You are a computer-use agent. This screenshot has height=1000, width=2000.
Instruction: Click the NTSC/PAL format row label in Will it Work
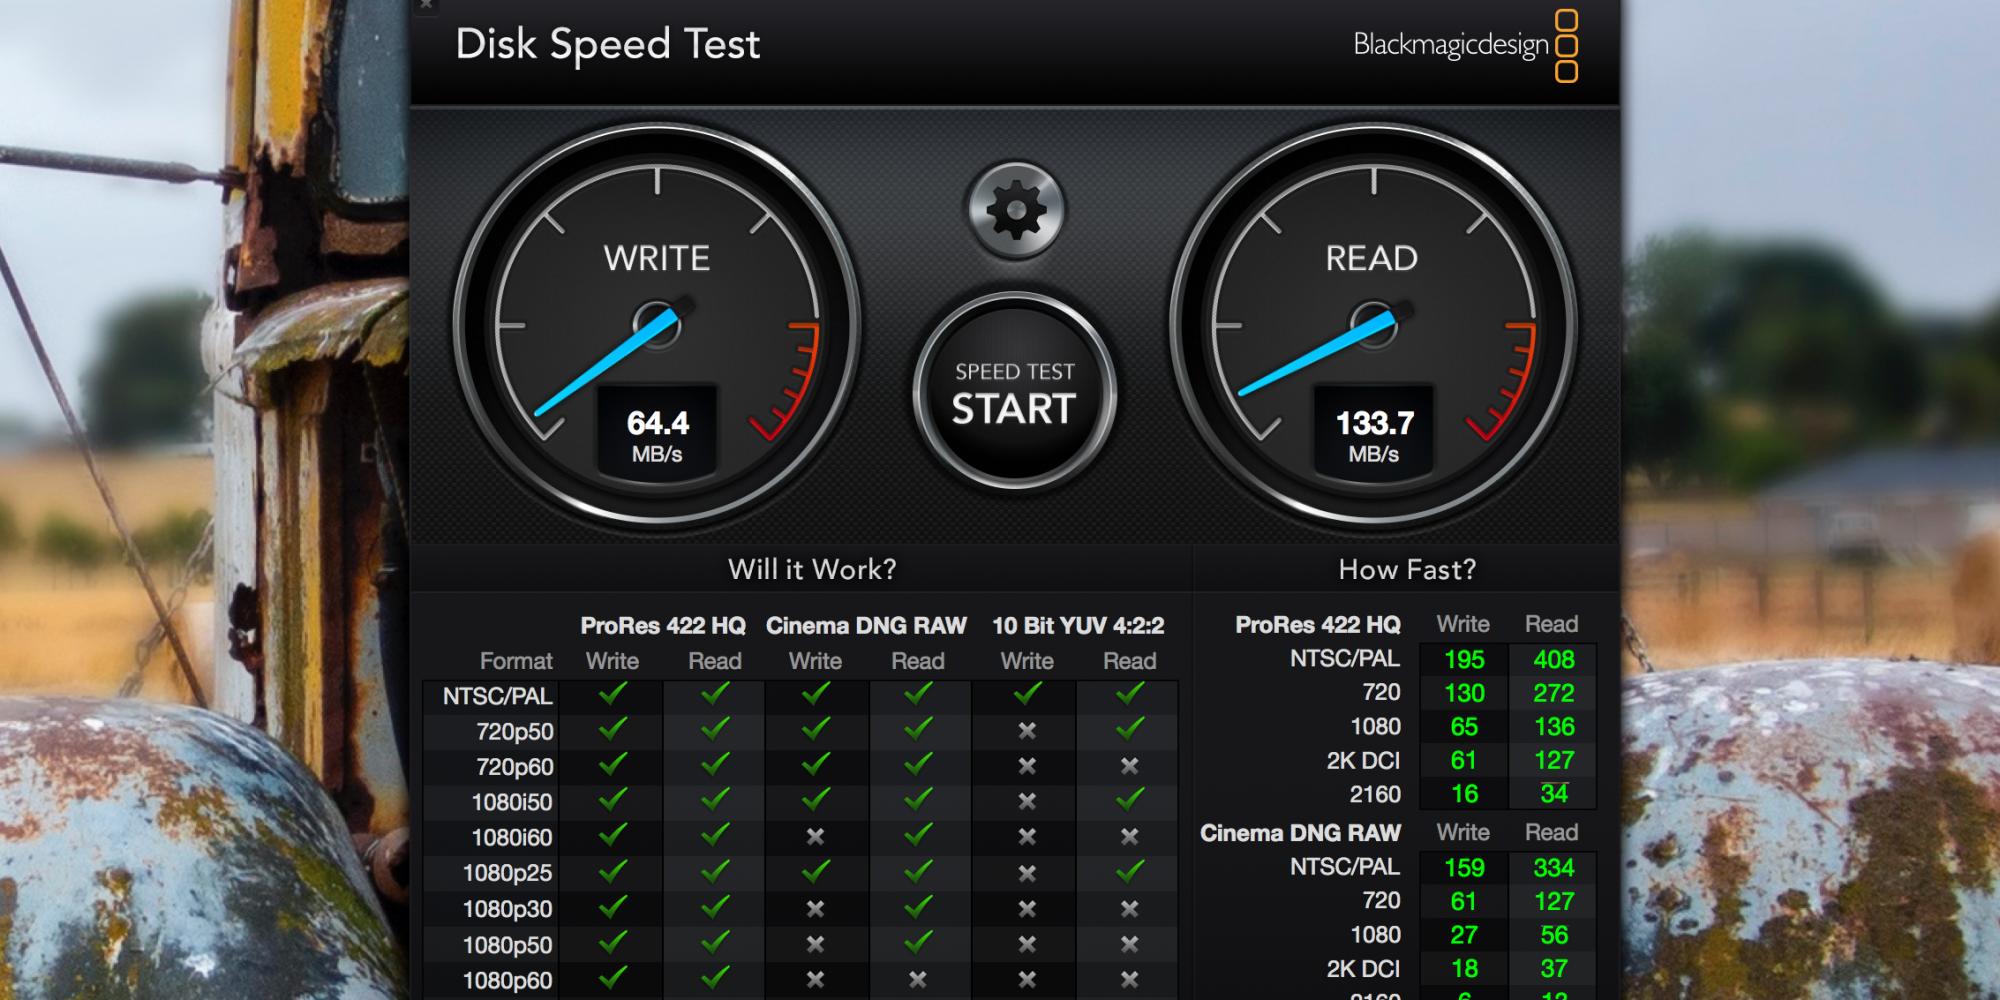click(x=497, y=696)
